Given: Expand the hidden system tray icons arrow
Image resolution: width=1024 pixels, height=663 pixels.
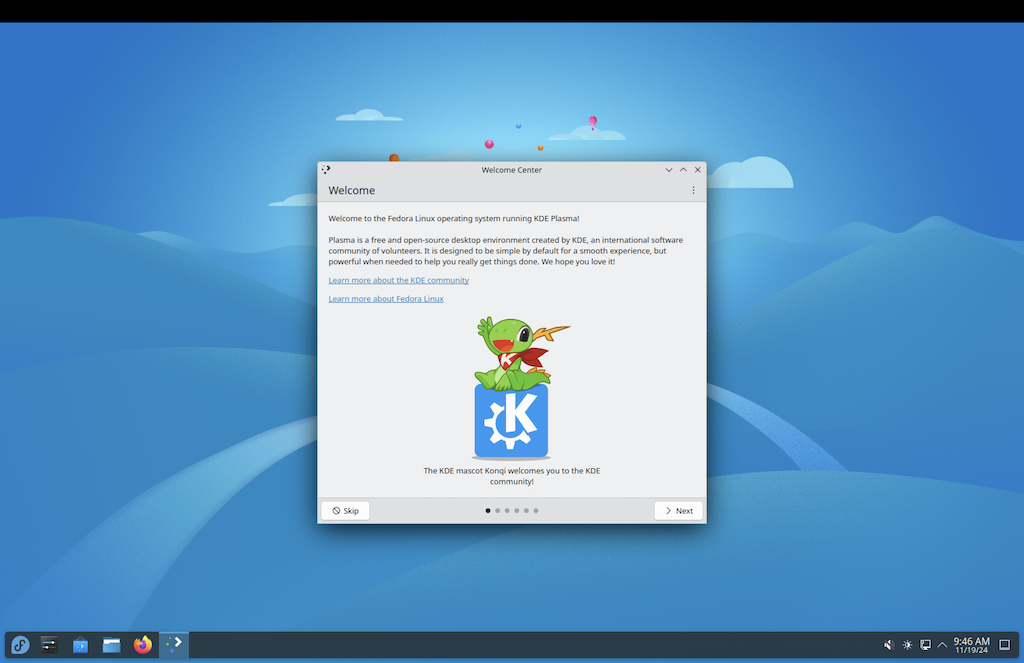Looking at the screenshot, I should tap(942, 645).
